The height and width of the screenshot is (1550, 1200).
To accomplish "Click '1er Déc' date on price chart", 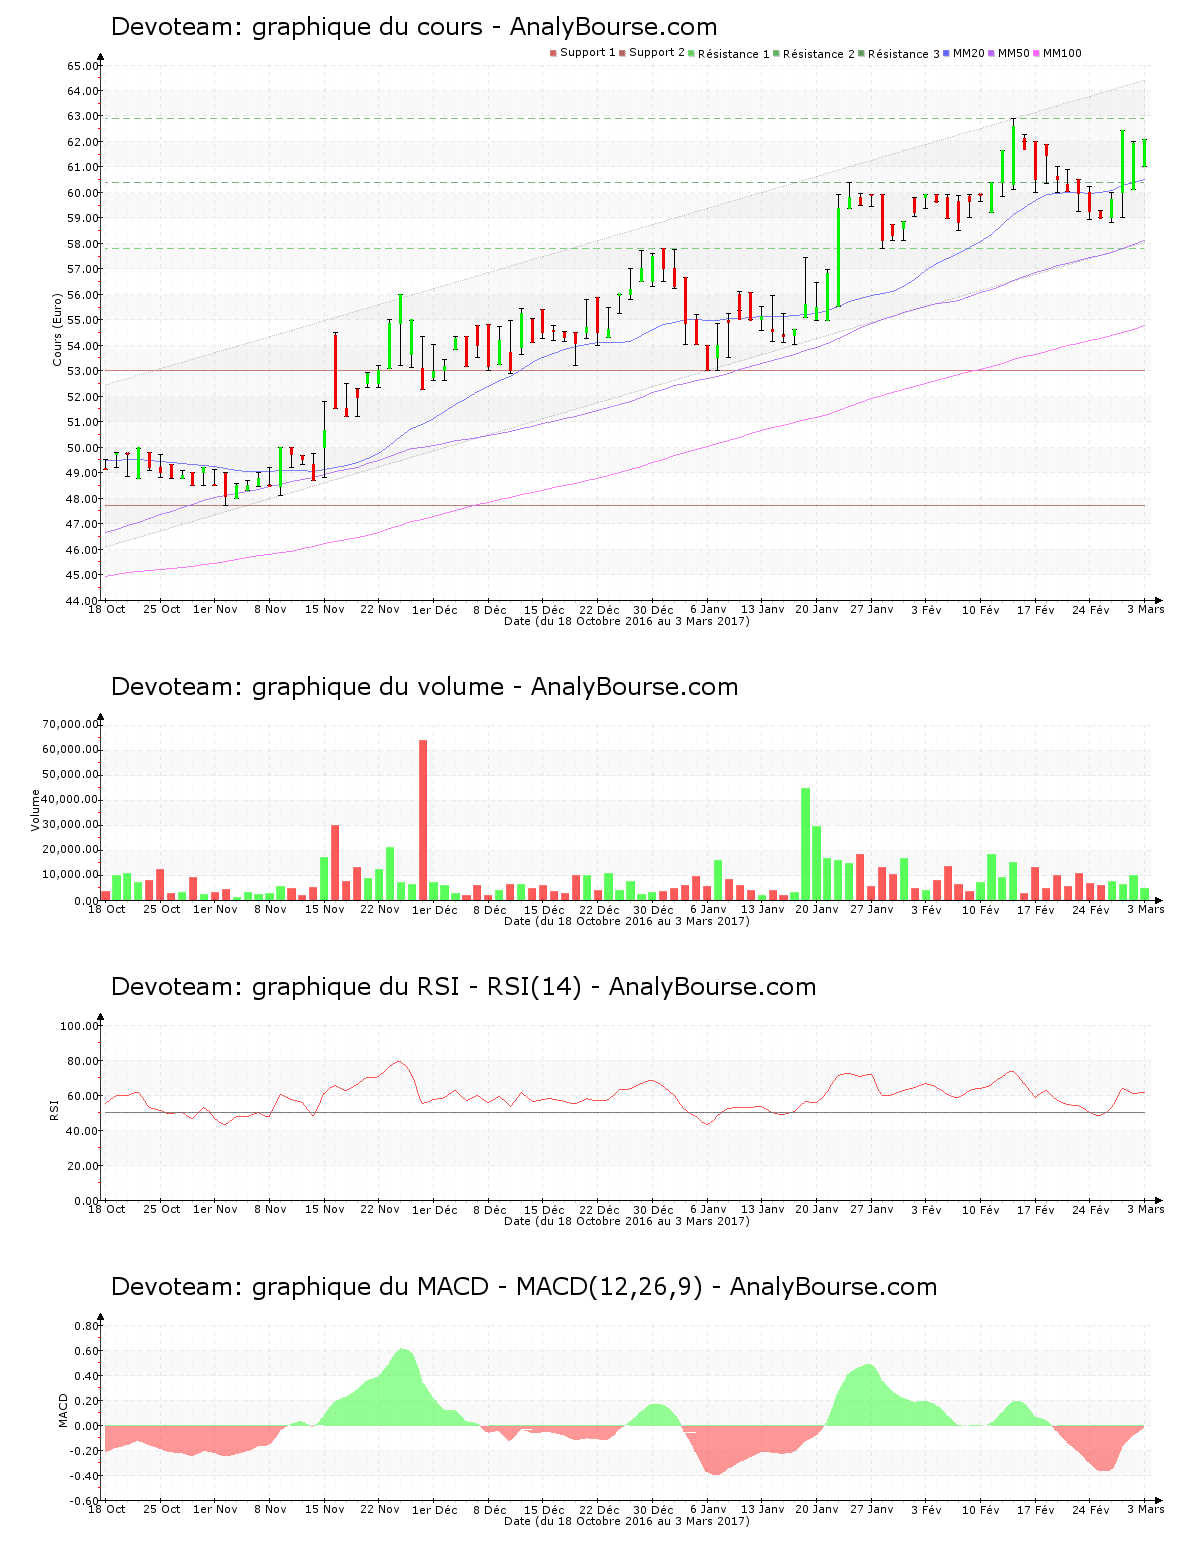I will click(435, 610).
